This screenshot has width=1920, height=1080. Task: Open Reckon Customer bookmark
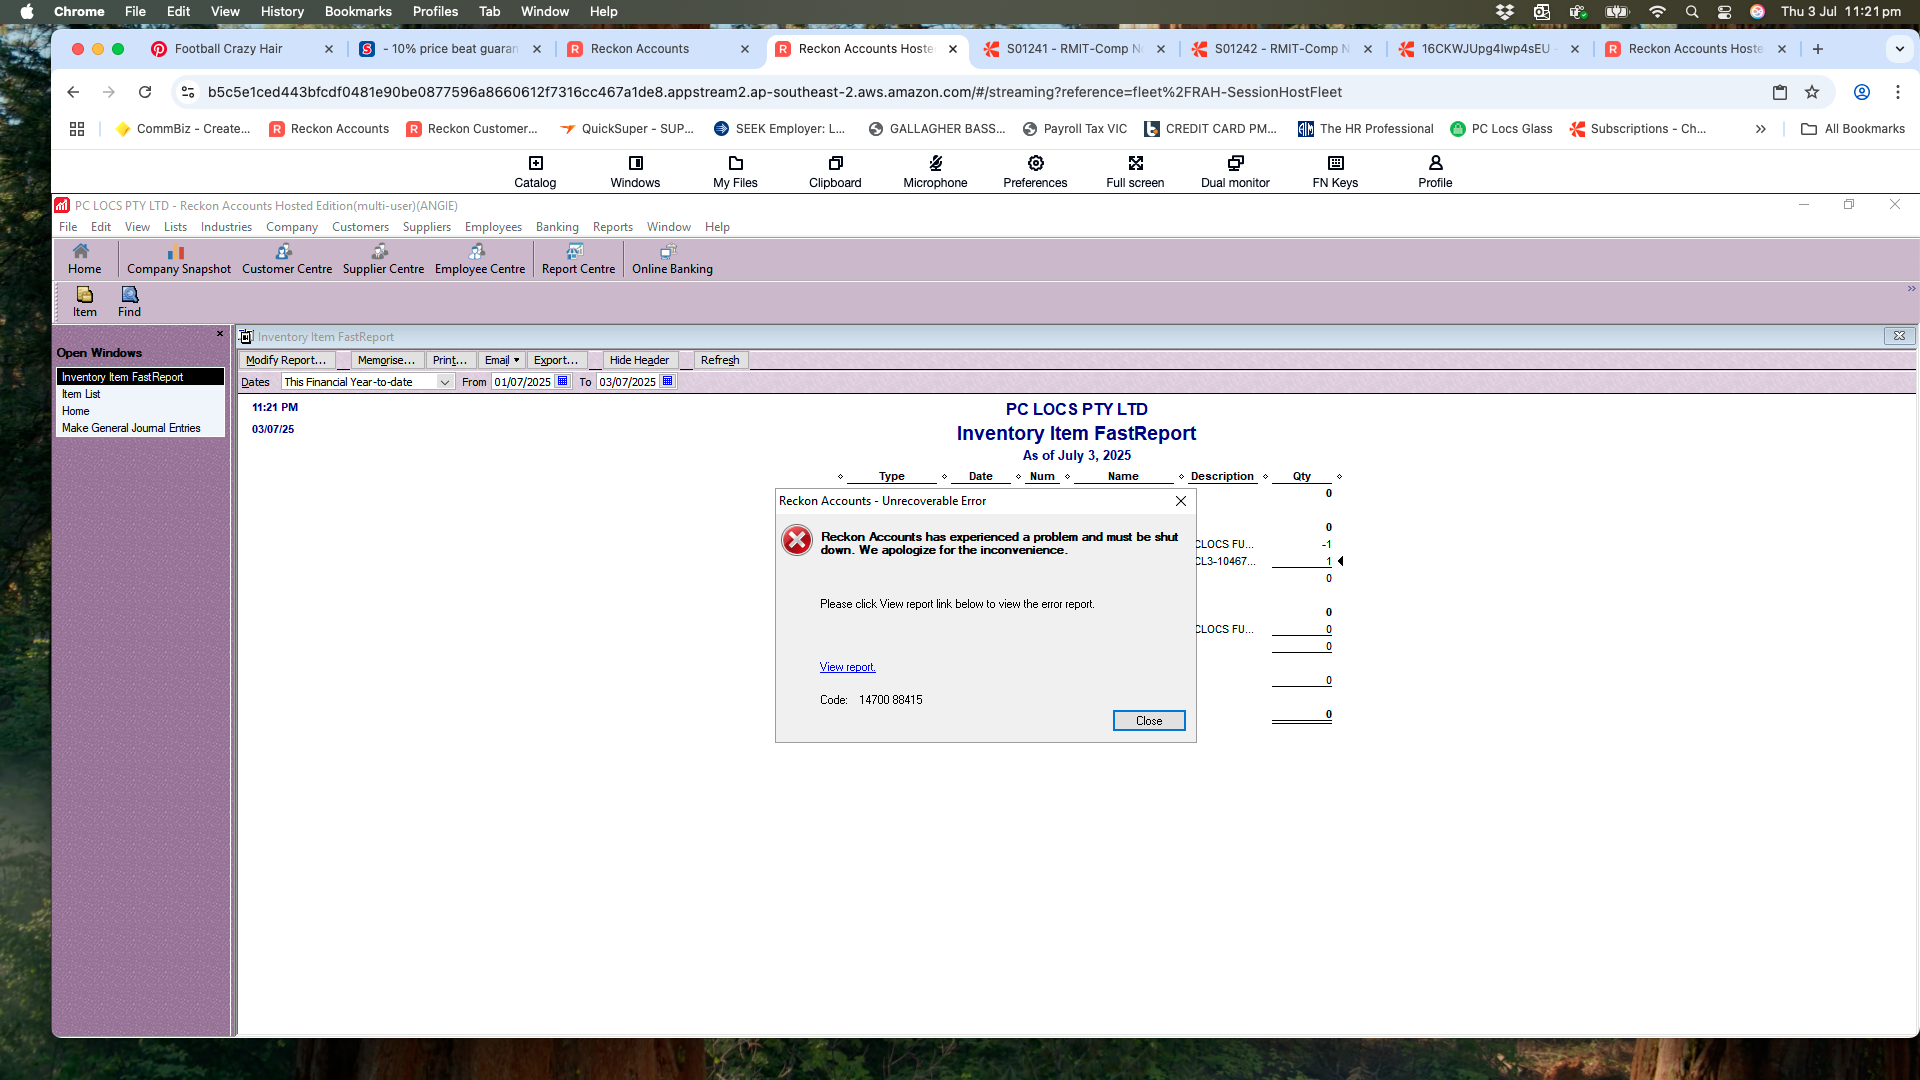click(x=472, y=129)
